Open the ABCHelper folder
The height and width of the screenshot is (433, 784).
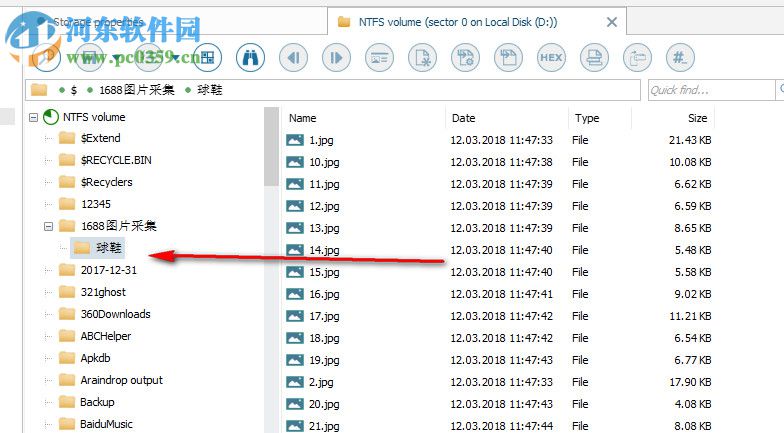pyautogui.click(x=106, y=336)
